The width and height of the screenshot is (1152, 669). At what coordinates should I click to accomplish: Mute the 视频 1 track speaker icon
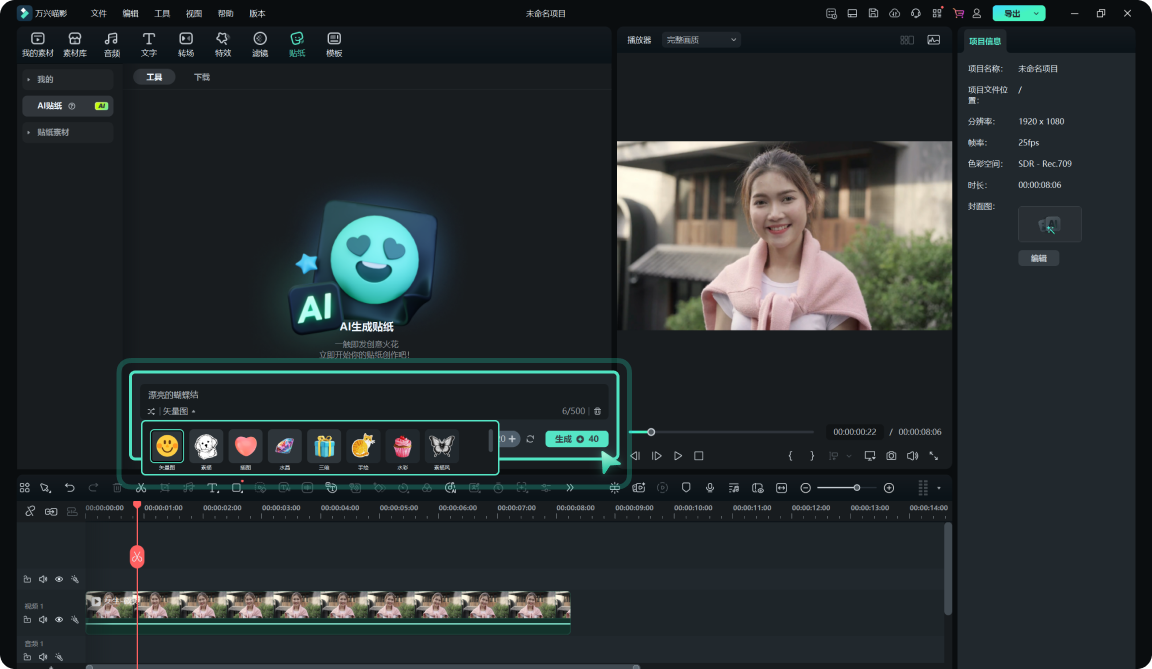point(42,619)
